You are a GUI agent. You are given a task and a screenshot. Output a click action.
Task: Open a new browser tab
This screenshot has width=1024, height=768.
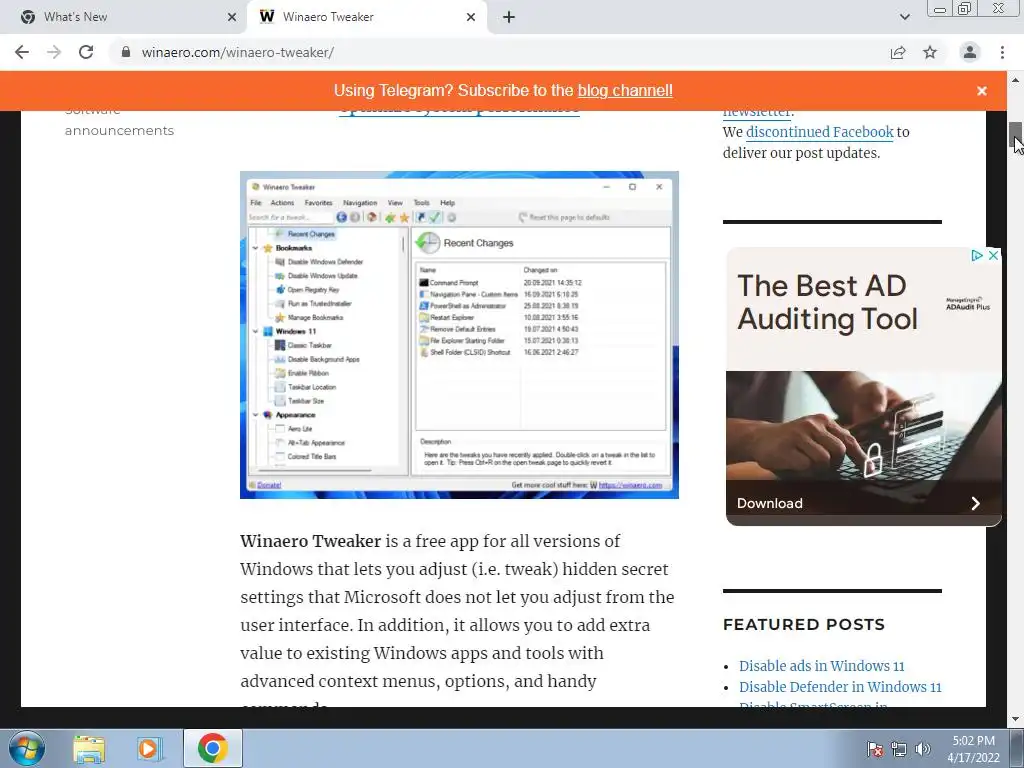coord(509,17)
